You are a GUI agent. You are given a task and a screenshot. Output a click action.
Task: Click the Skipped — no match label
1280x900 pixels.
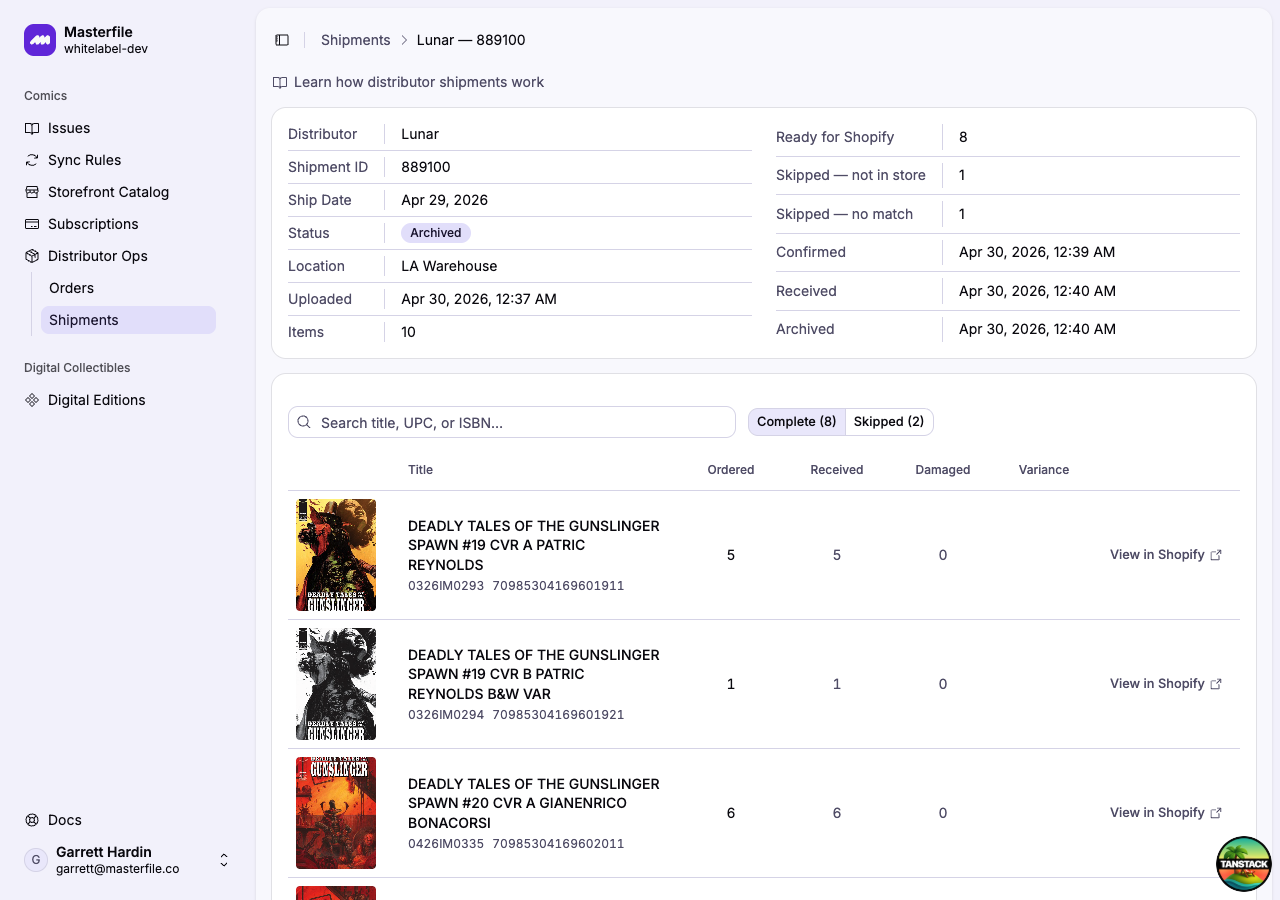[x=845, y=214]
